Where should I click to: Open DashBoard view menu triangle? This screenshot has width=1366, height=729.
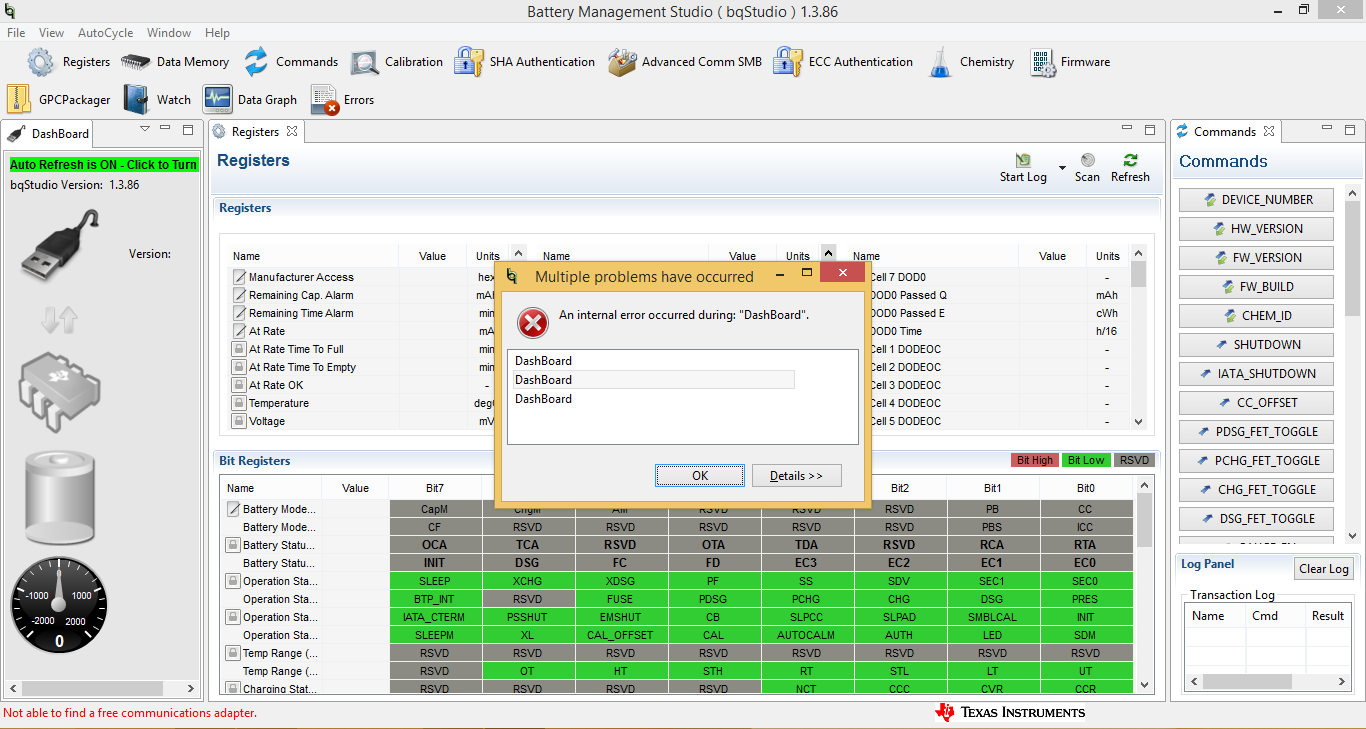click(x=145, y=129)
